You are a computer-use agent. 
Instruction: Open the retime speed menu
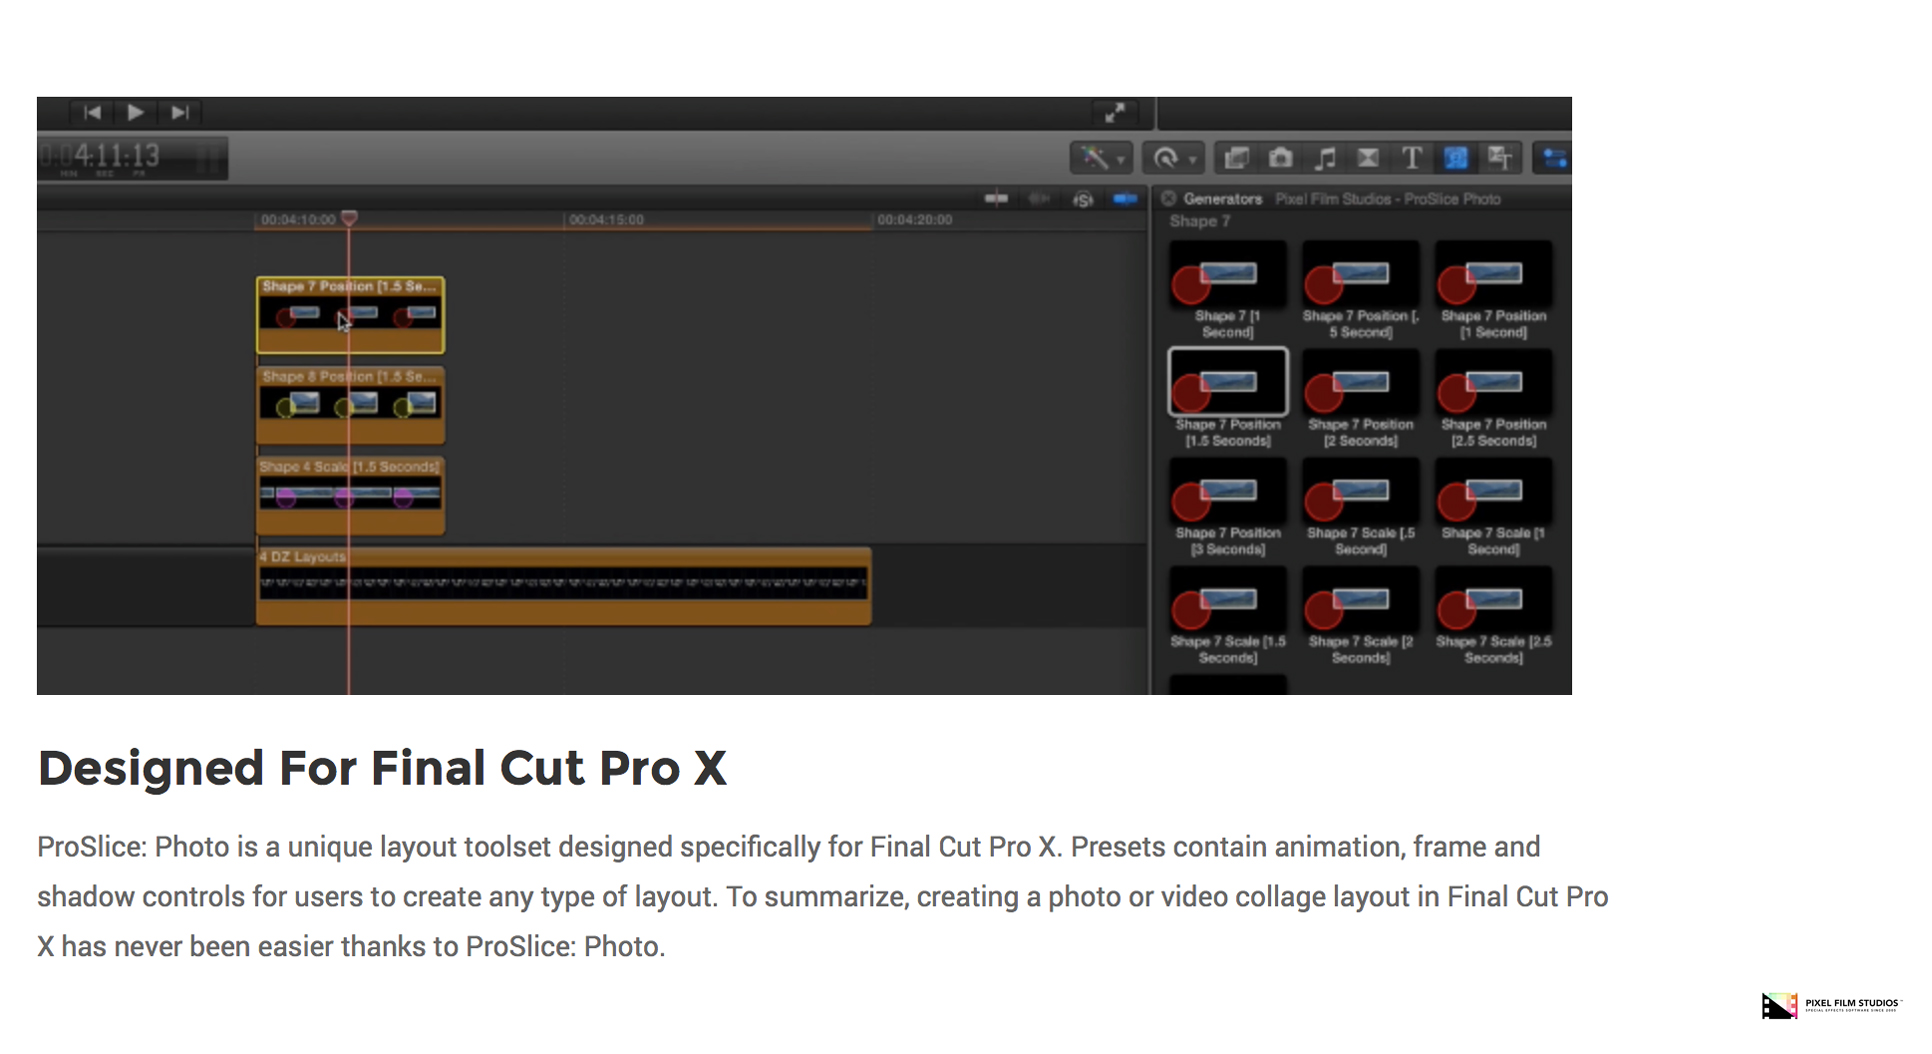tap(1173, 158)
